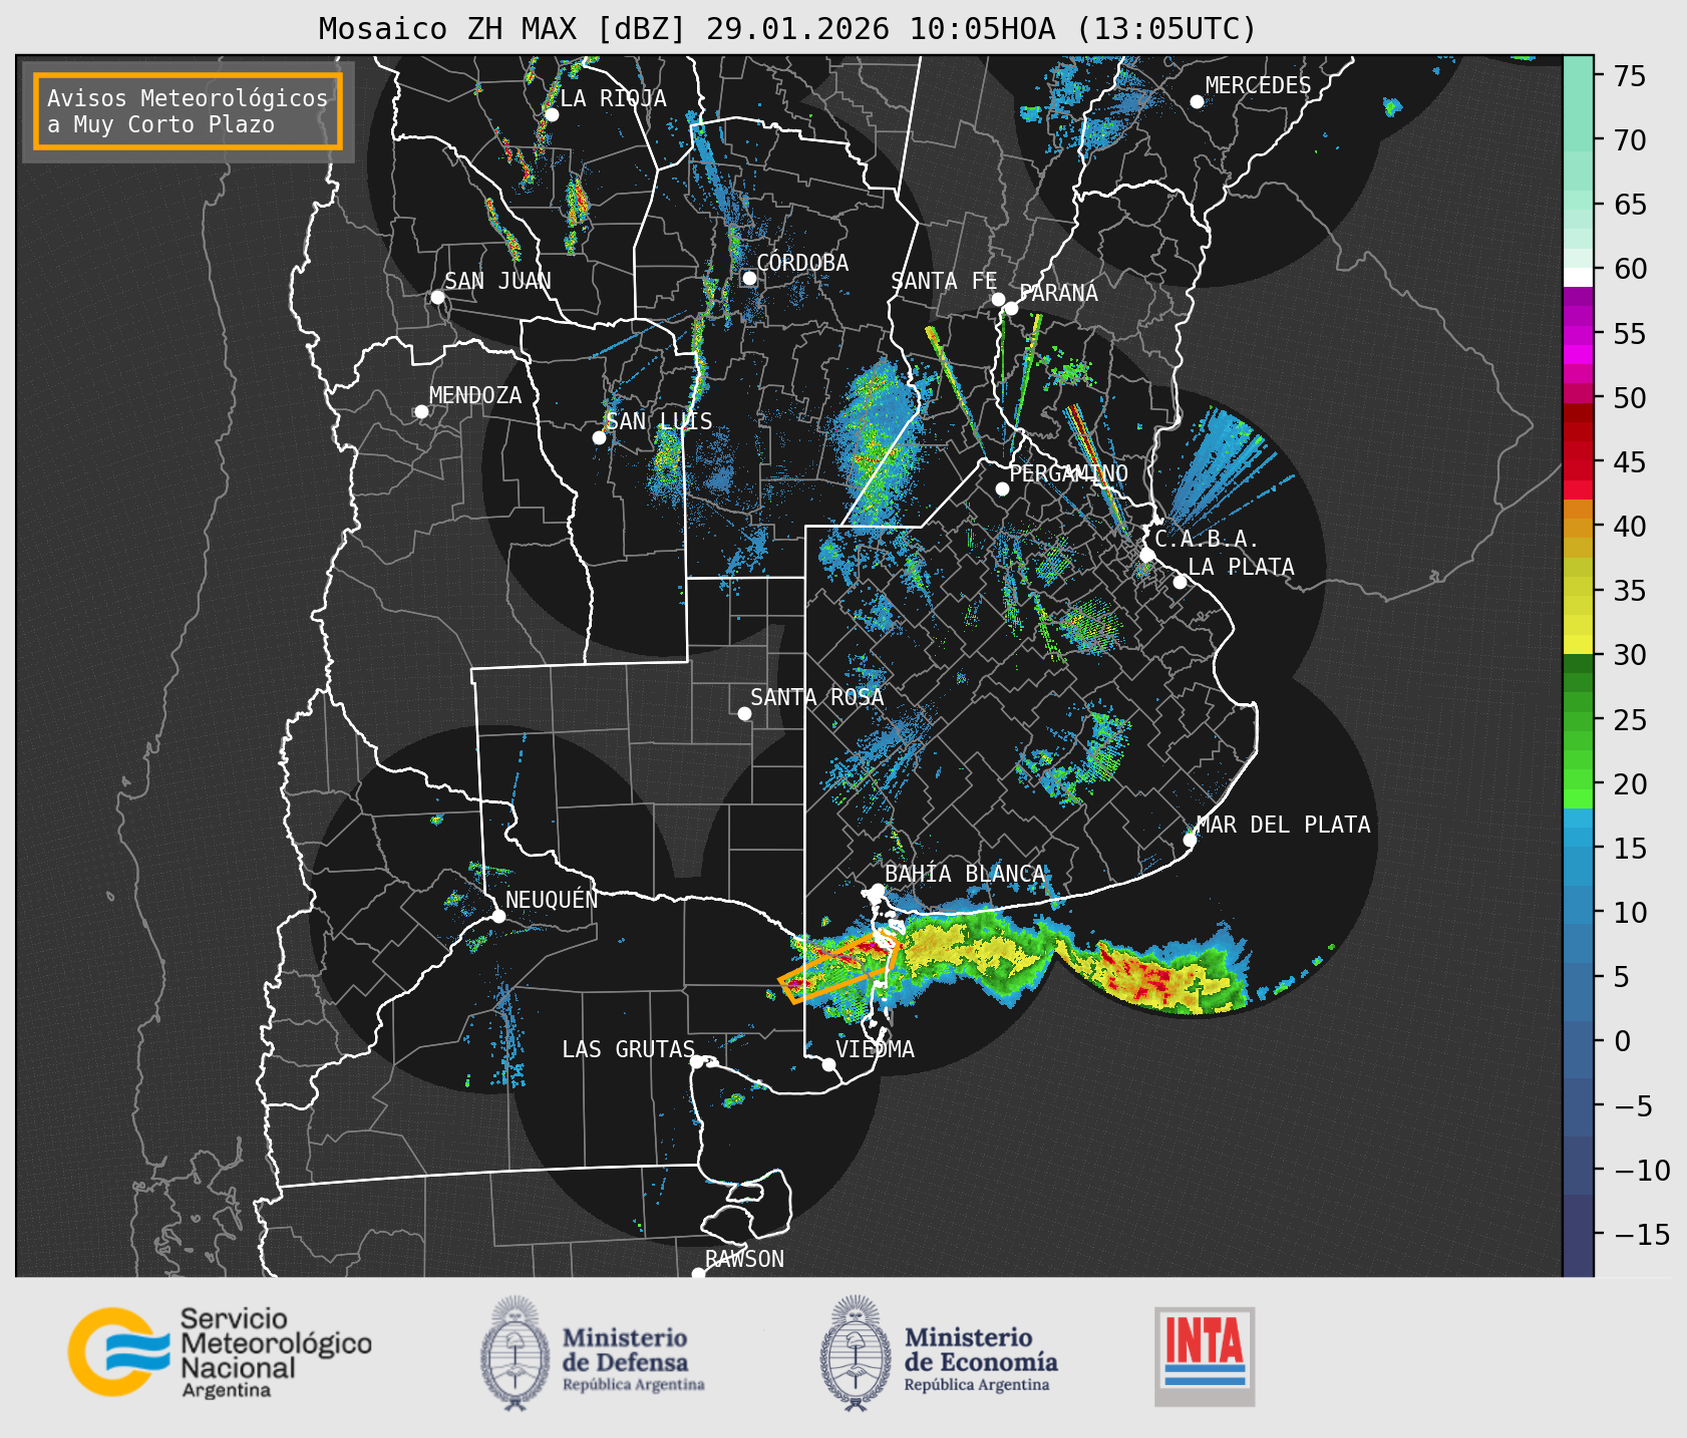Select the Pergamino city marker dot
Image resolution: width=1687 pixels, height=1438 pixels.
click(1002, 489)
